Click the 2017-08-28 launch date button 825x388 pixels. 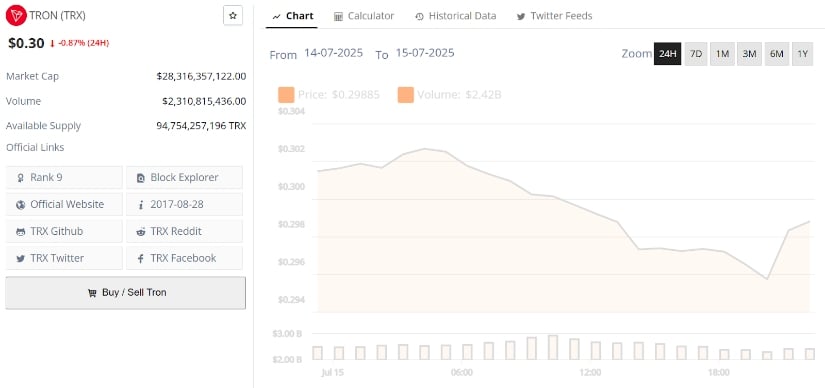coord(184,204)
